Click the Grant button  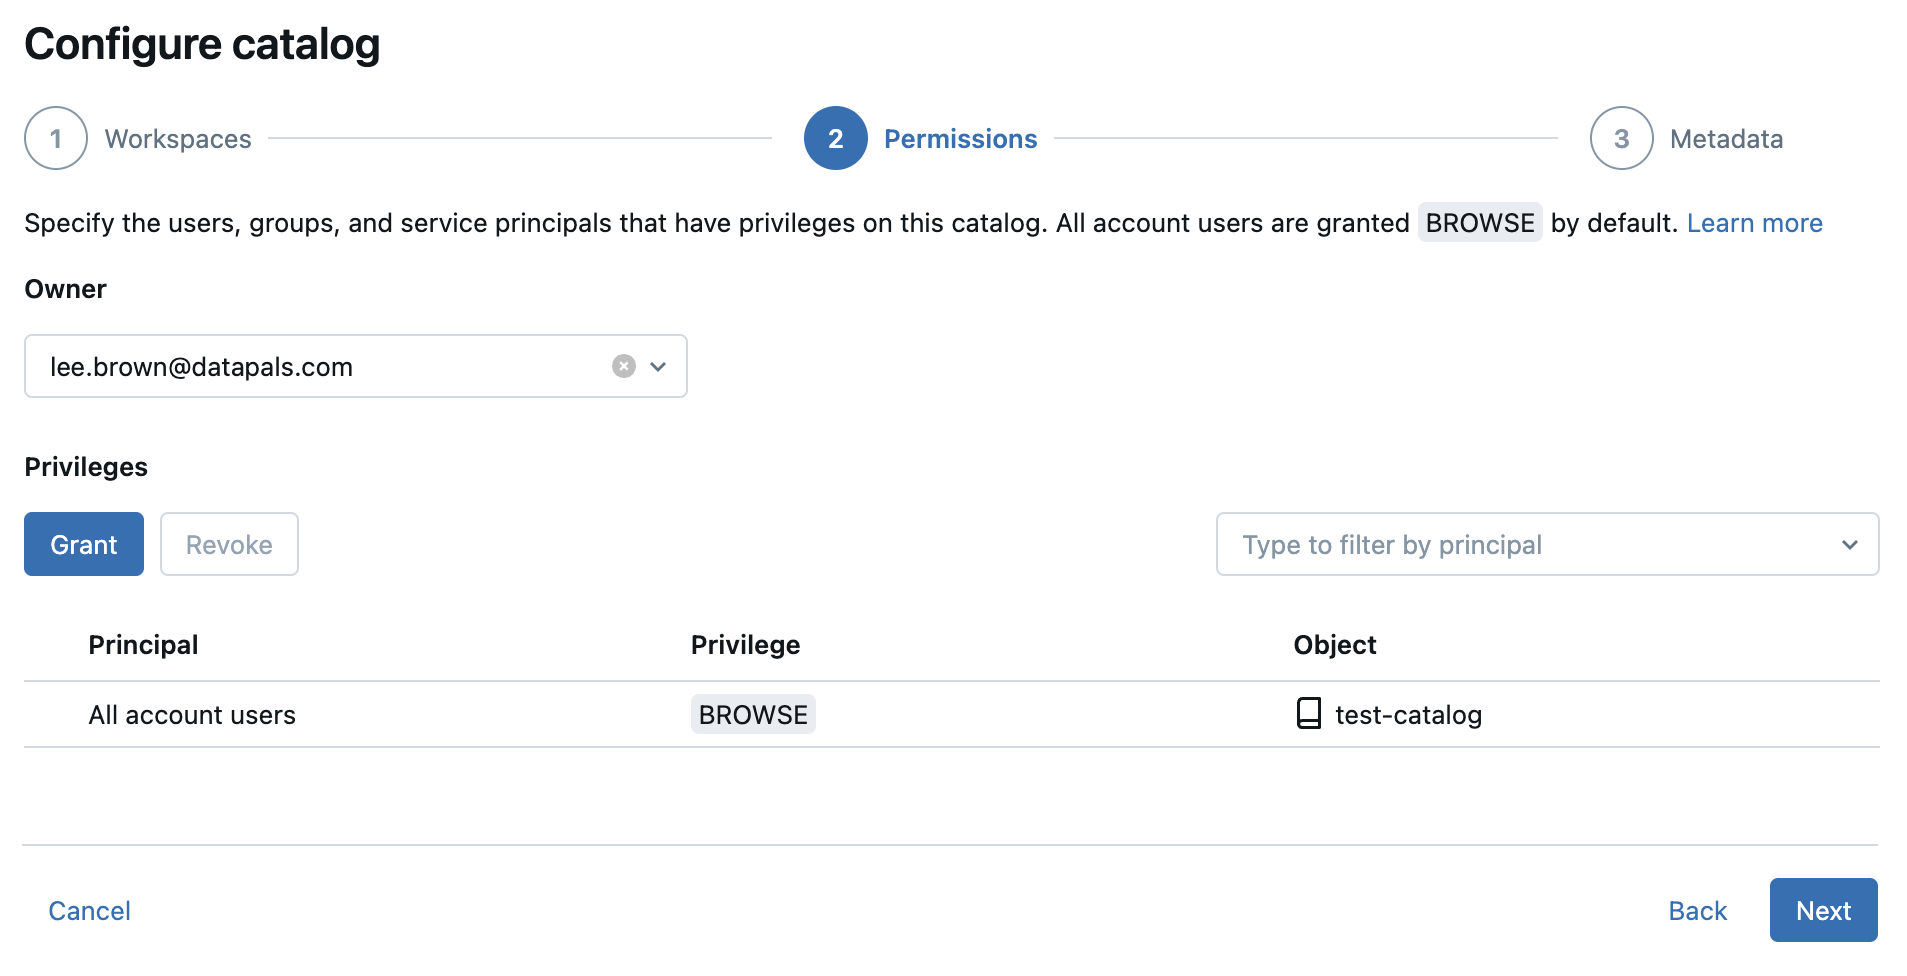tap(83, 544)
